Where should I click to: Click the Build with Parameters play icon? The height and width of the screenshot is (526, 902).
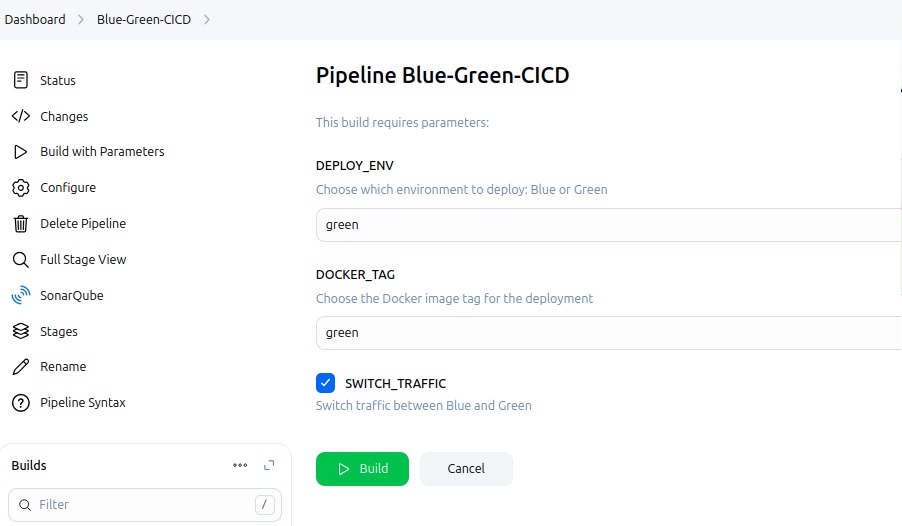pos(20,152)
